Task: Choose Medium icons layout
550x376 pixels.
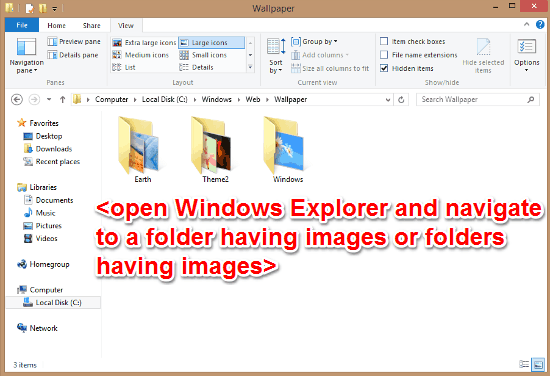Action: (140, 55)
